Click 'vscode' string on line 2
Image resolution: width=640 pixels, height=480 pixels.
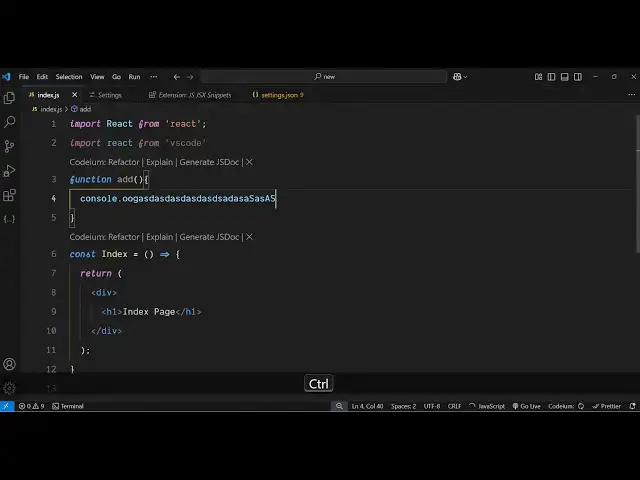(x=186, y=143)
